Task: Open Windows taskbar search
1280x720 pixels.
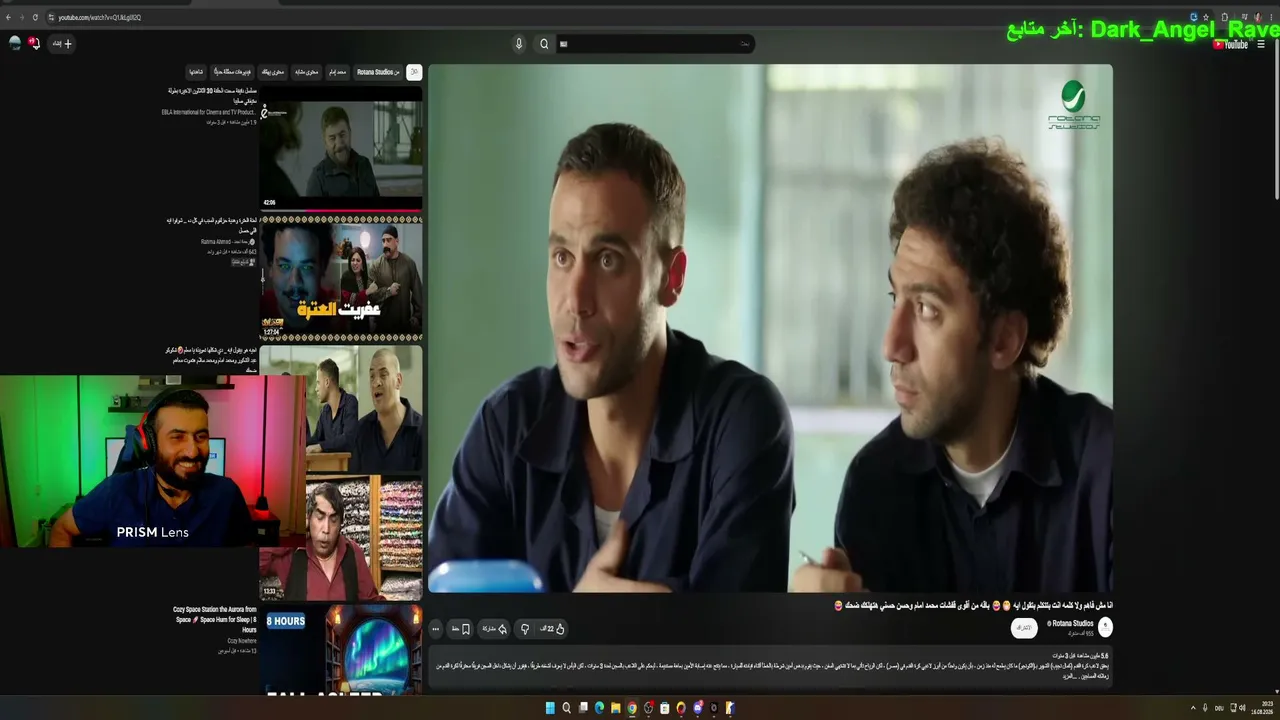Action: [x=566, y=708]
